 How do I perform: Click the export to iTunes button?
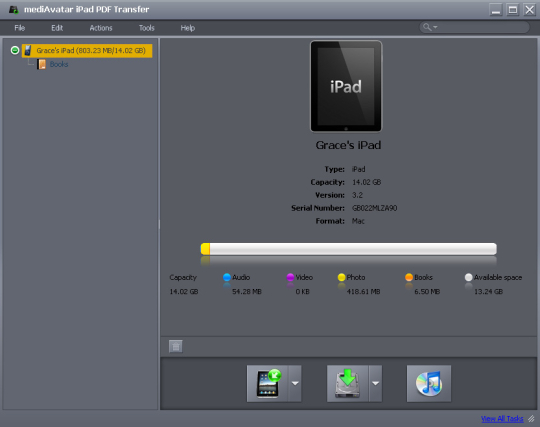point(429,383)
